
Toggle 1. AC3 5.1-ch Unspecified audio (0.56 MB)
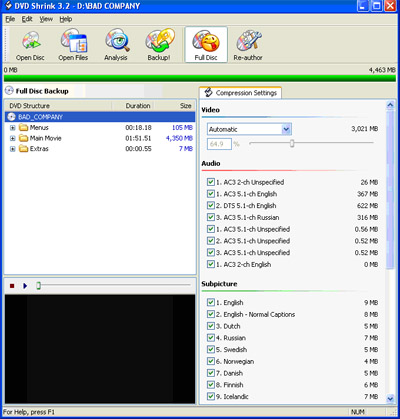click(x=210, y=229)
